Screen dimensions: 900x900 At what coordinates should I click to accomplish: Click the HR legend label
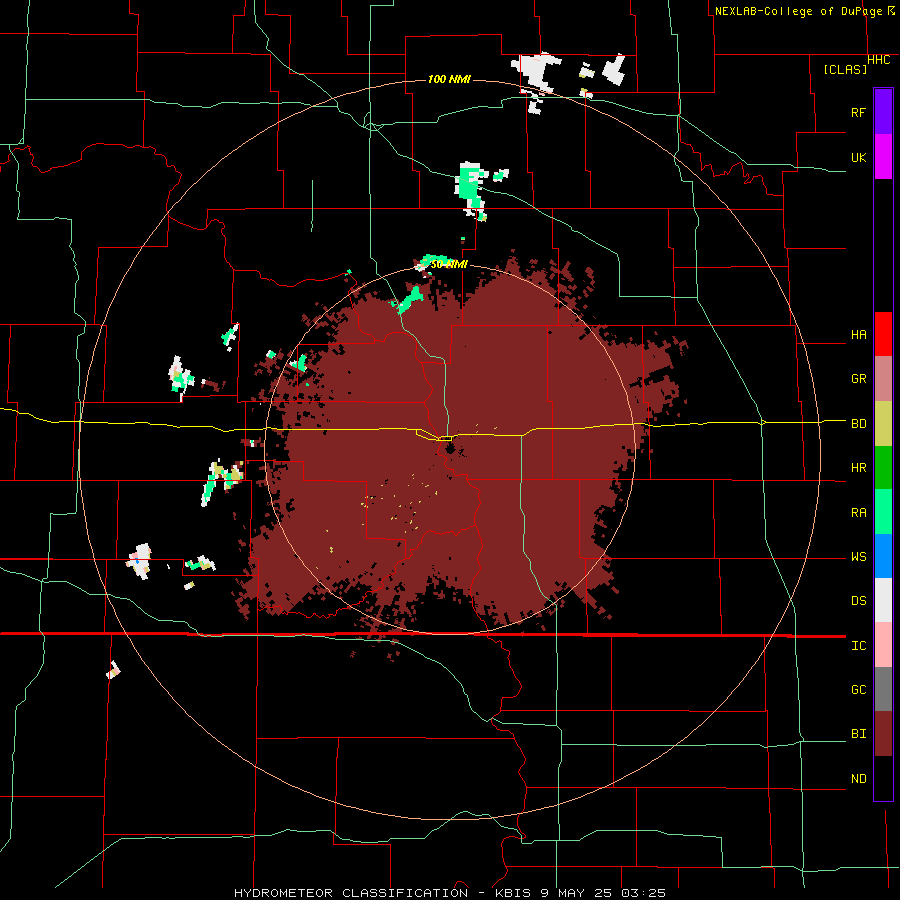coord(858,468)
